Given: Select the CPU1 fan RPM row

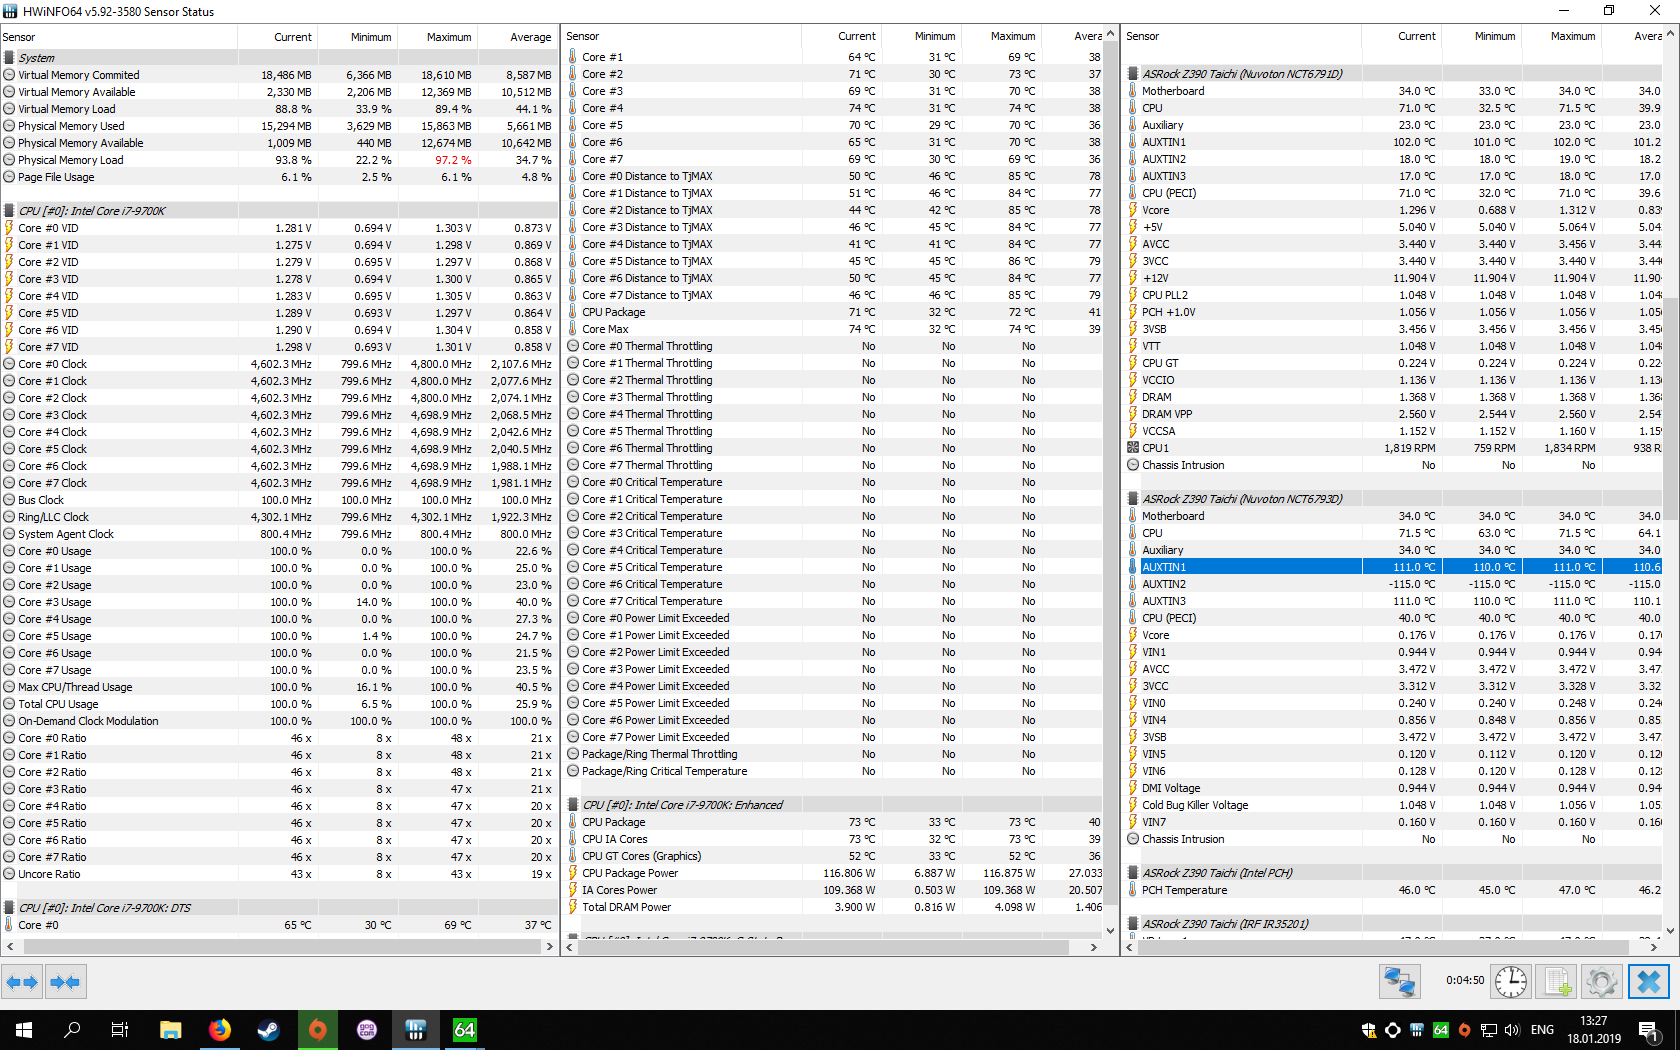Looking at the screenshot, I should pos(1394,448).
